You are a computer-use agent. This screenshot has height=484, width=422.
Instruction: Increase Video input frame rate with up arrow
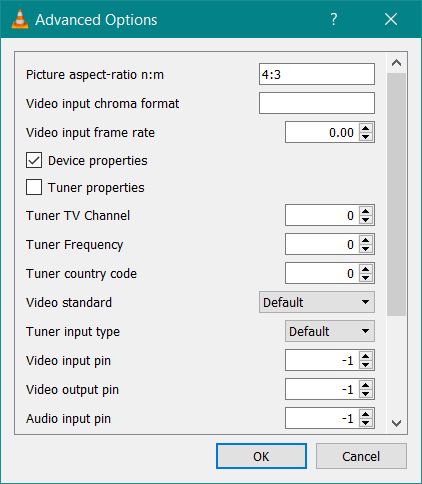click(x=366, y=128)
